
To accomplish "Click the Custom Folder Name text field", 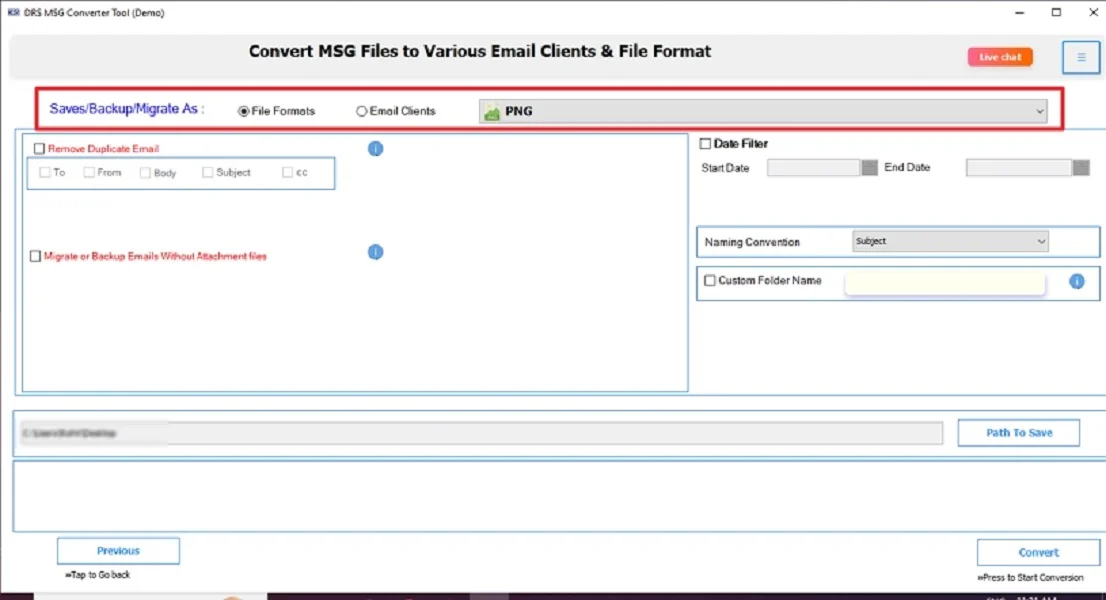I will click(944, 282).
